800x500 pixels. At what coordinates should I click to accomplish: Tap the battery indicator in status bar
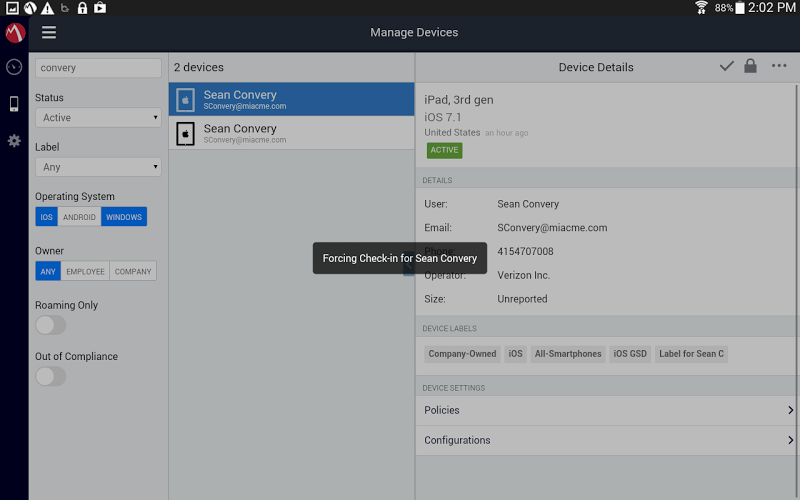coord(740,8)
